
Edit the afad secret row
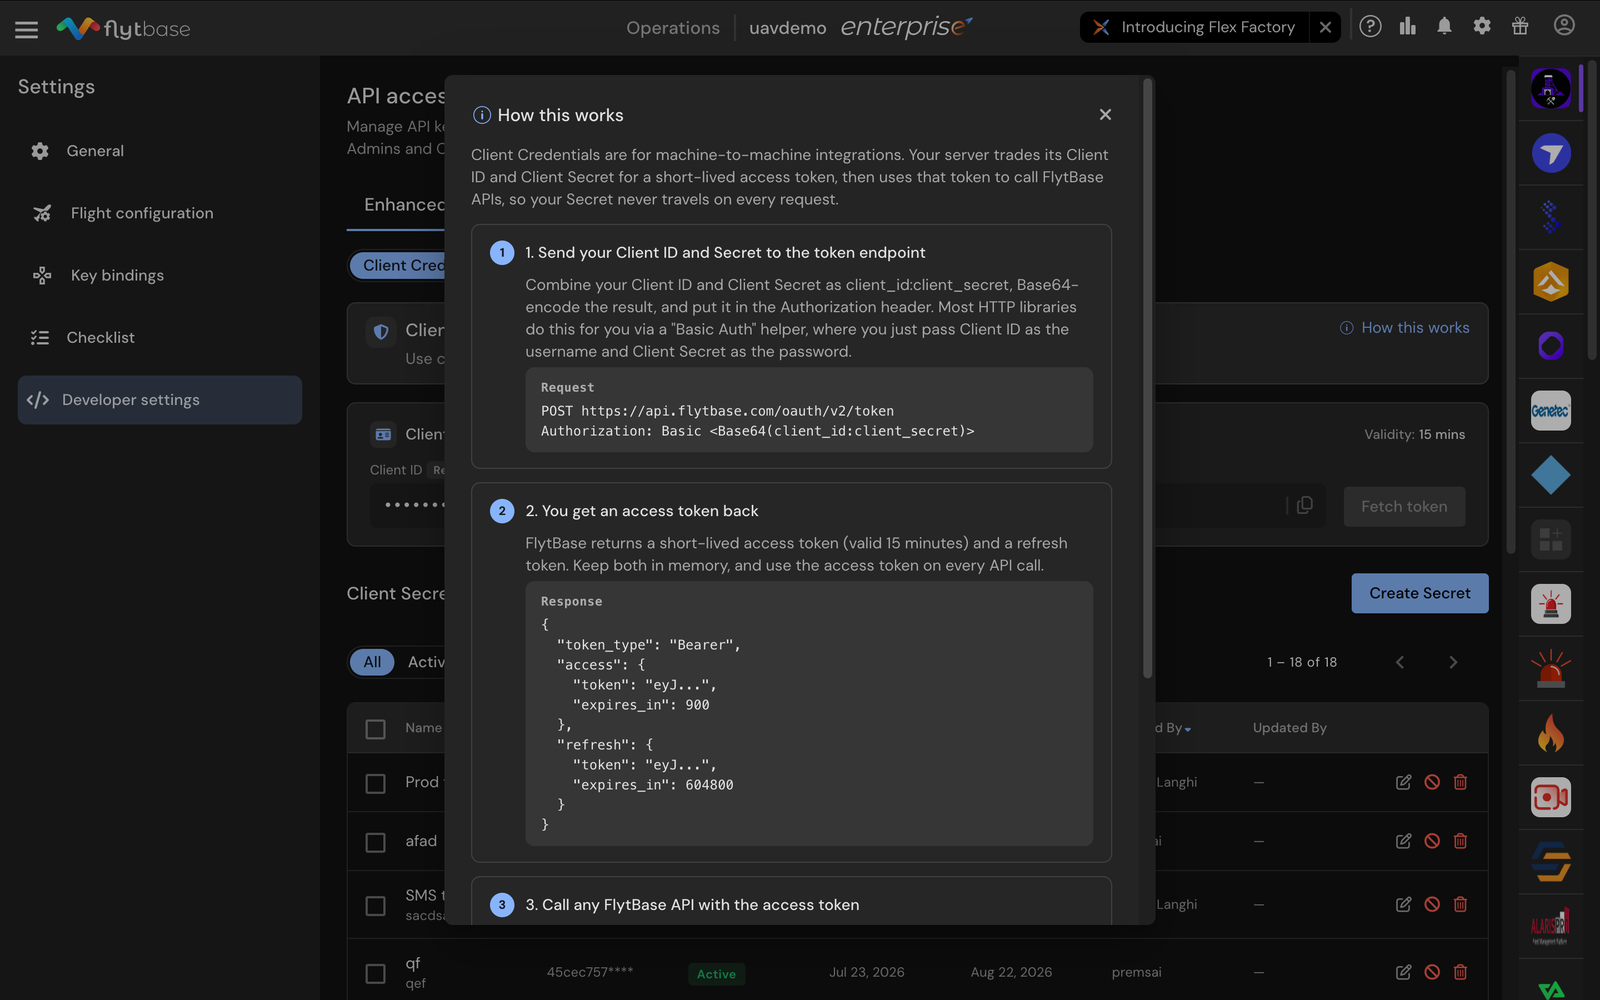(1404, 841)
